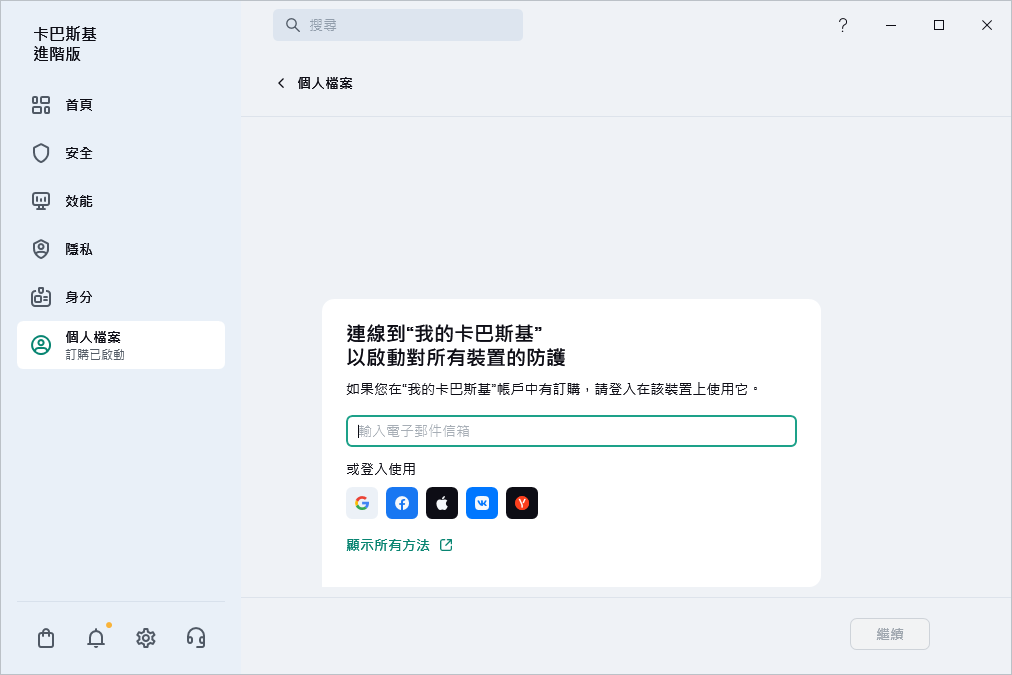Sign in using the Facebook icon
Image resolution: width=1012 pixels, height=675 pixels.
401,503
